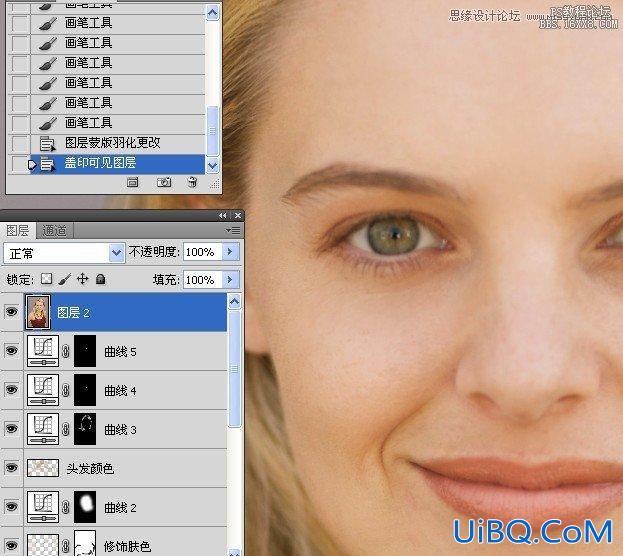Click the curves adjustment icon of 曲线 3

point(43,429)
